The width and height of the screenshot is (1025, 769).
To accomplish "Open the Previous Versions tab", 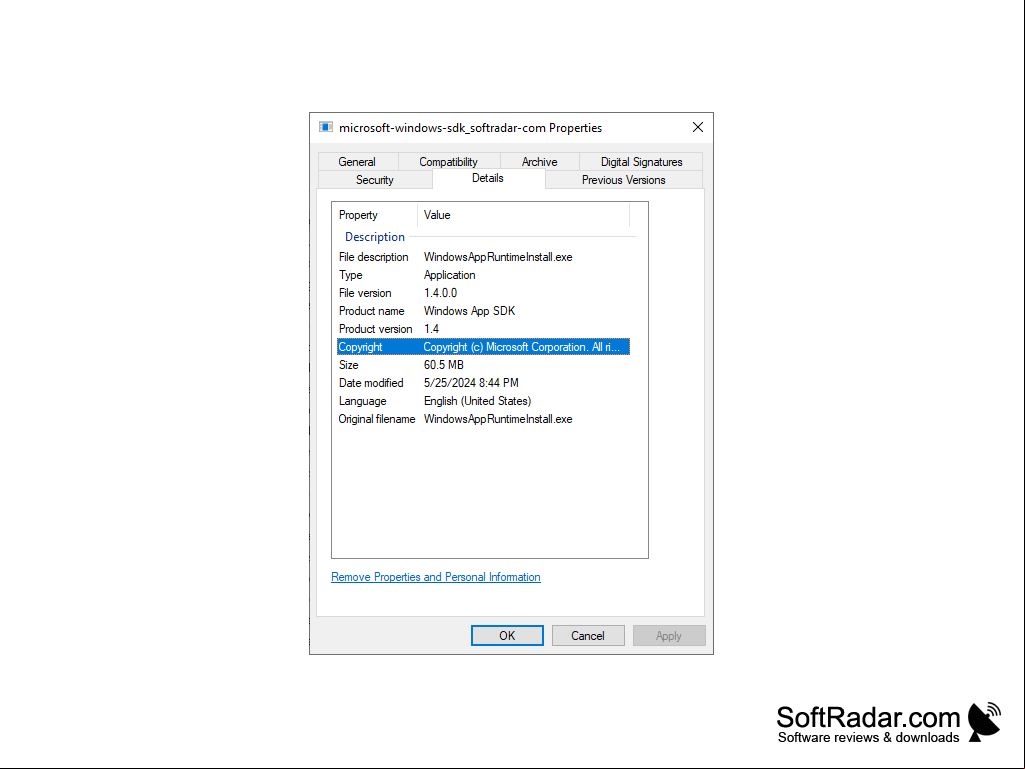I will tap(624, 180).
